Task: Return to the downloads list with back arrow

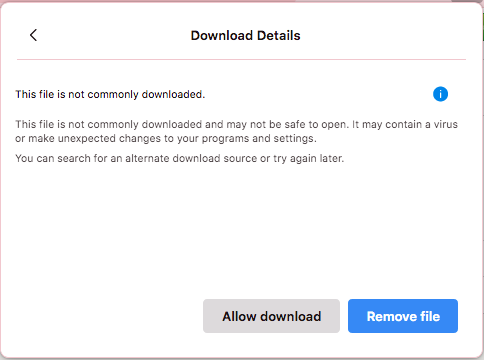Action: (33, 35)
